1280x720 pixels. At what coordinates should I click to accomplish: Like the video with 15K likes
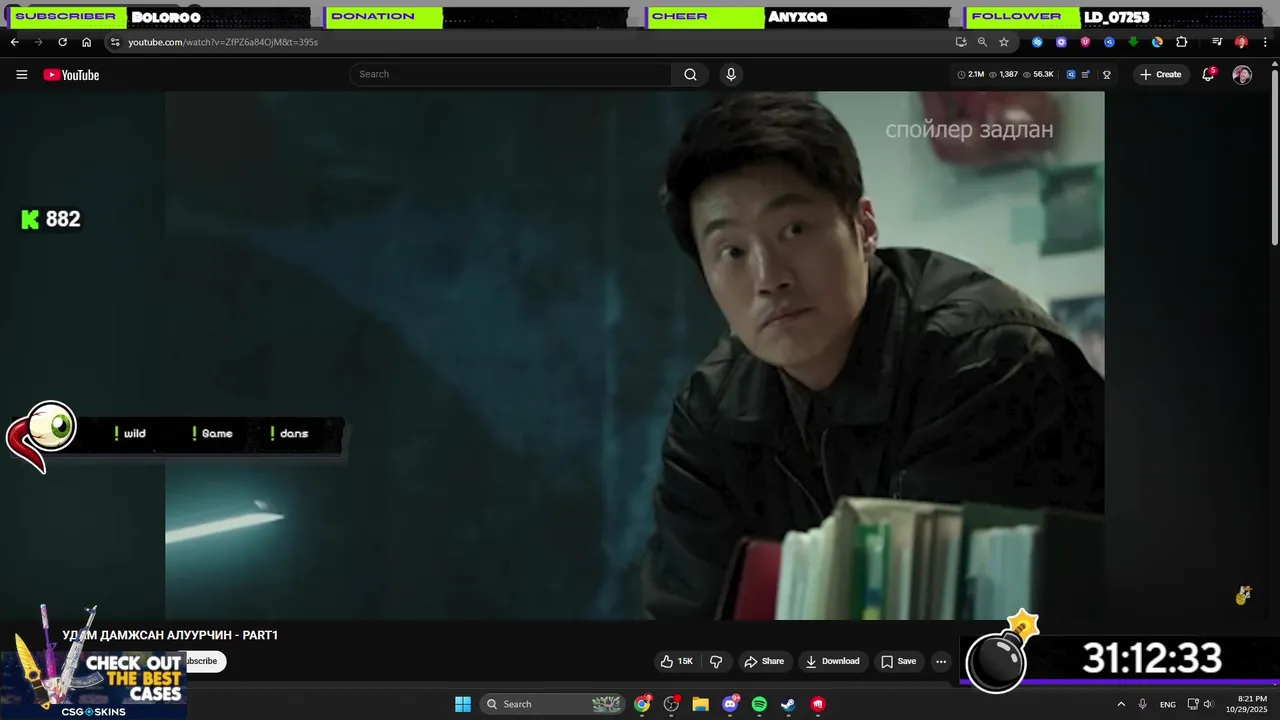(x=677, y=661)
